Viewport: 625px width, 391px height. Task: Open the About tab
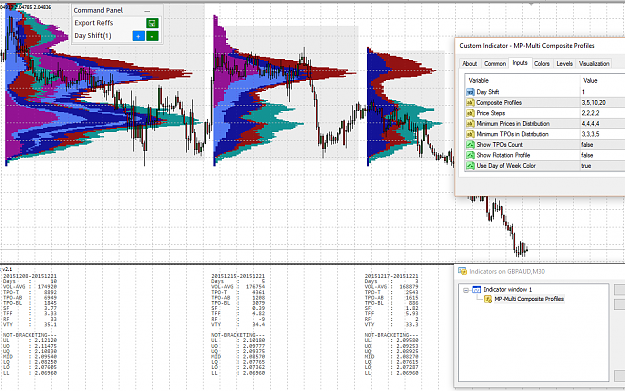470,64
